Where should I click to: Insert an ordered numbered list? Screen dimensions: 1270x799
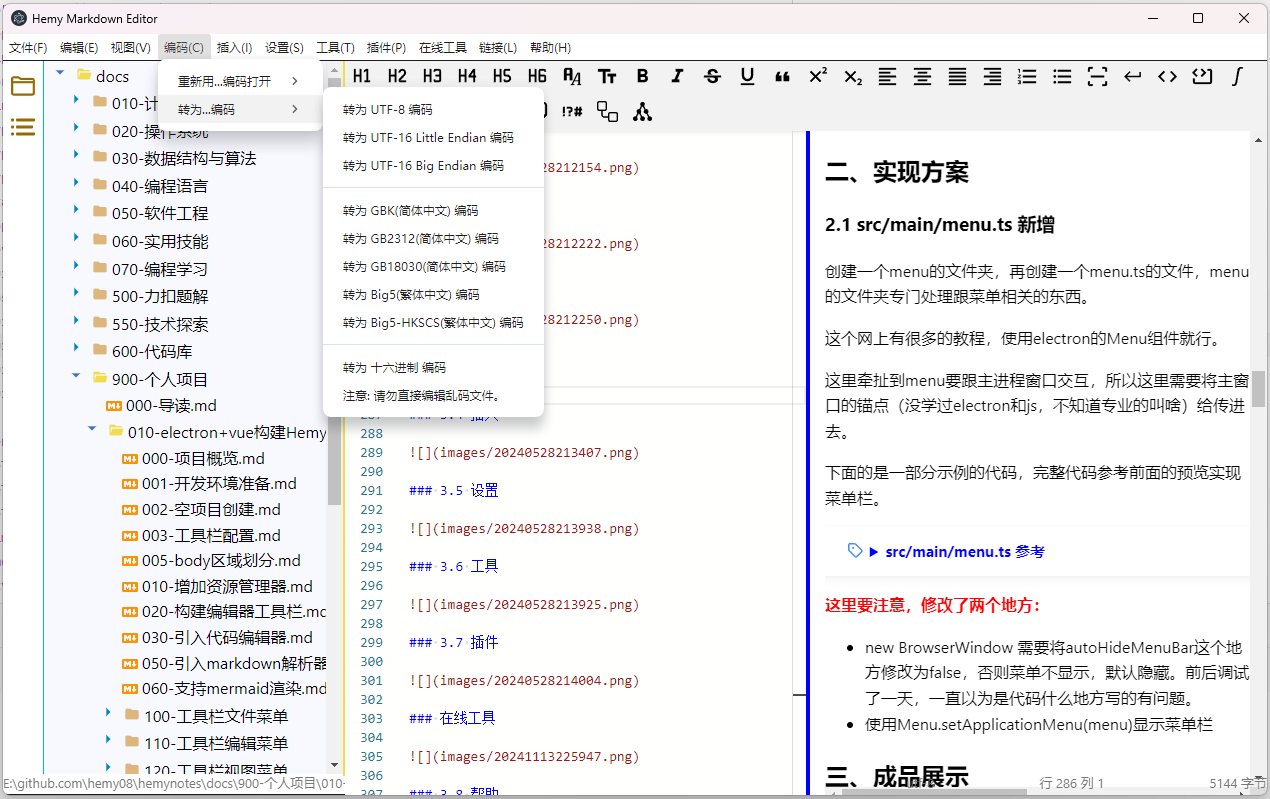[1027, 77]
